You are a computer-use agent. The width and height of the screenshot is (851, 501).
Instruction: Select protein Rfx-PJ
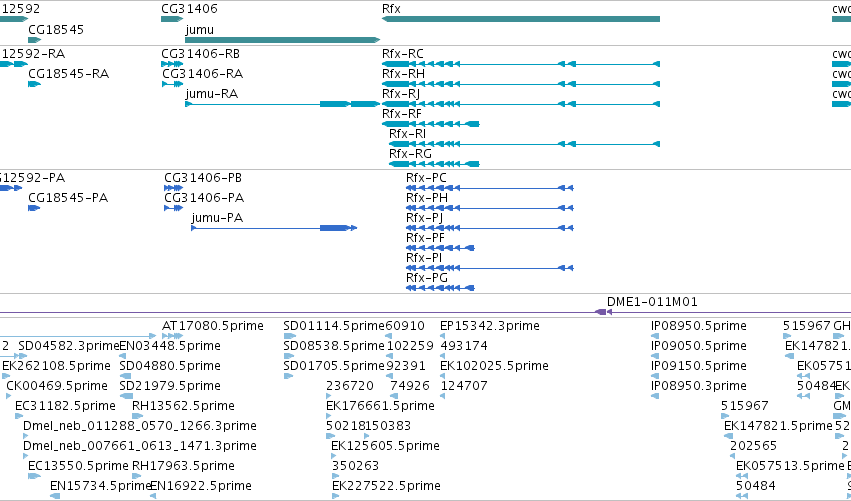click(x=490, y=228)
